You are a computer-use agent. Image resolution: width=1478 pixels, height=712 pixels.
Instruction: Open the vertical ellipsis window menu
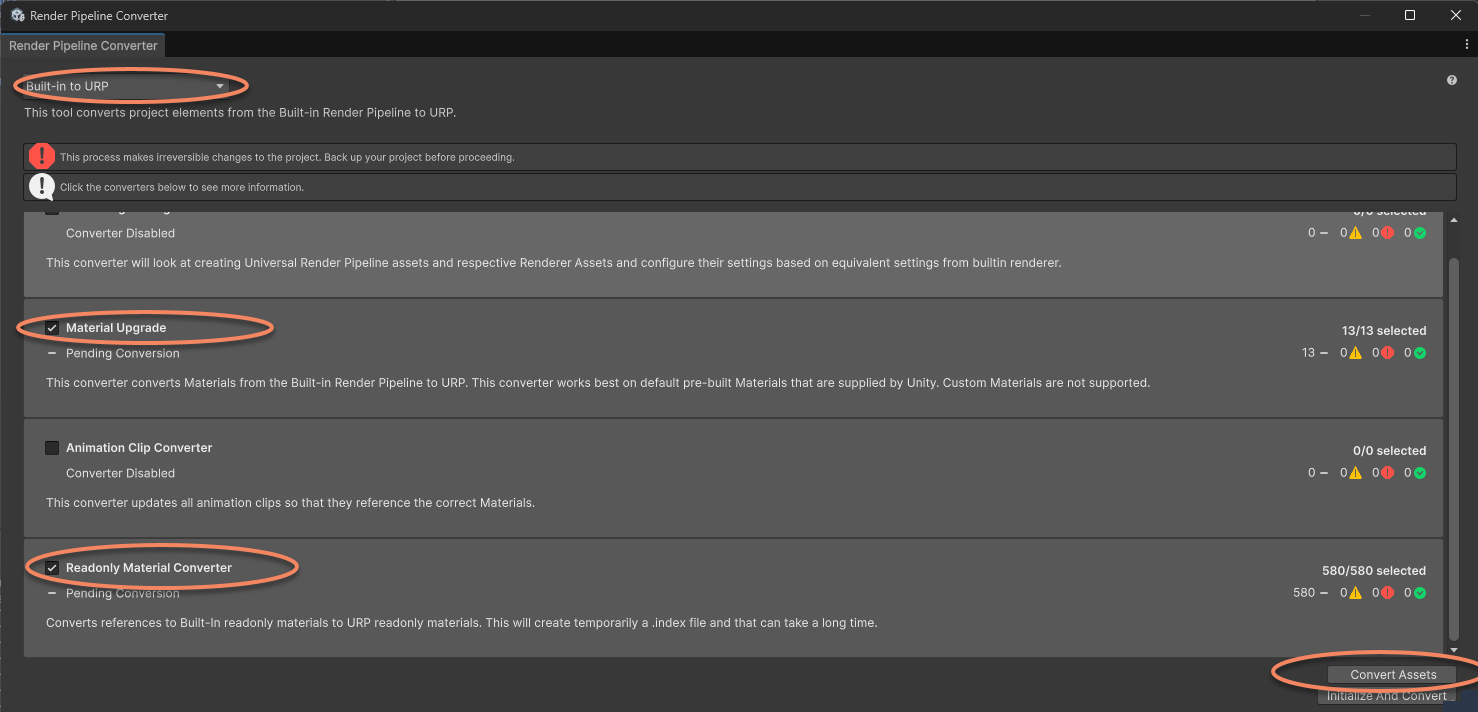click(x=1466, y=44)
